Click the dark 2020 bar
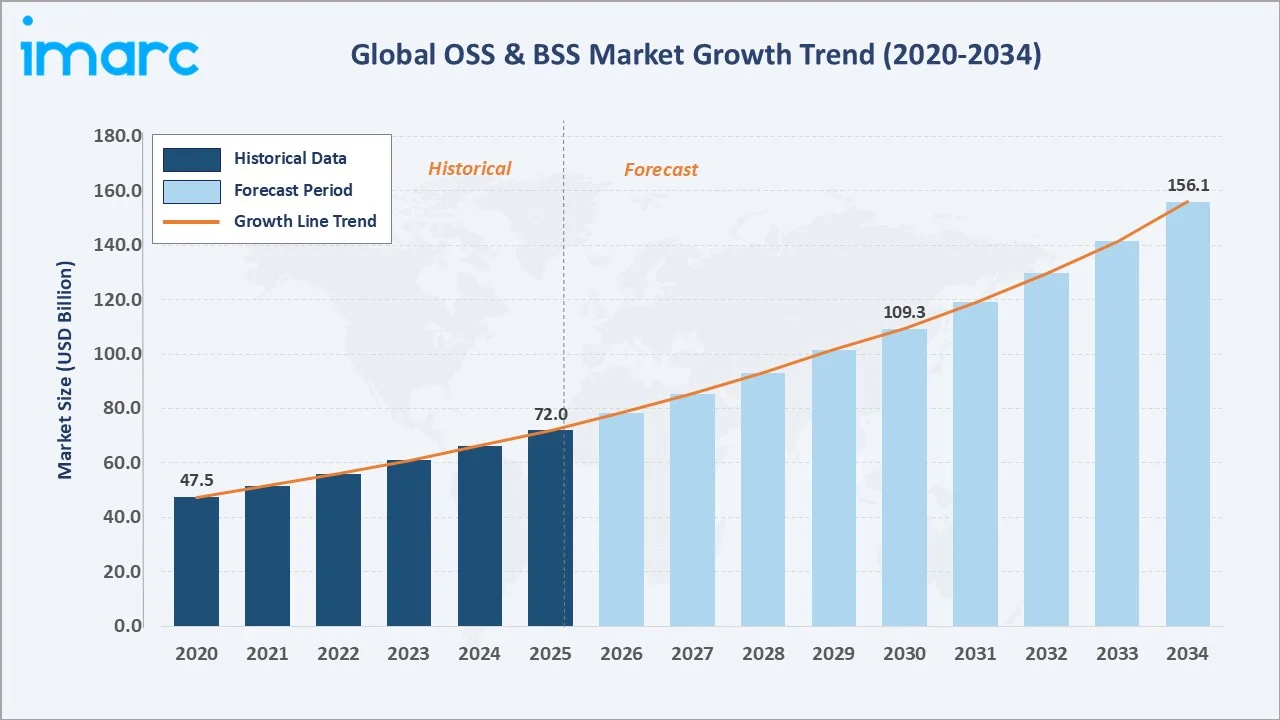 click(x=196, y=560)
